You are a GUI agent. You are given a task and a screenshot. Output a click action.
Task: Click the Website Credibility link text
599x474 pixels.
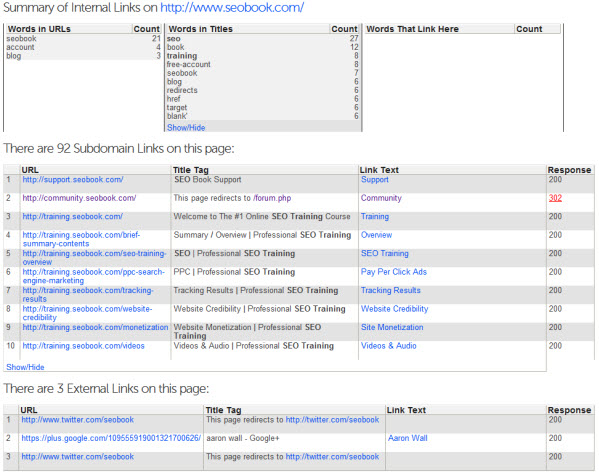pos(395,309)
